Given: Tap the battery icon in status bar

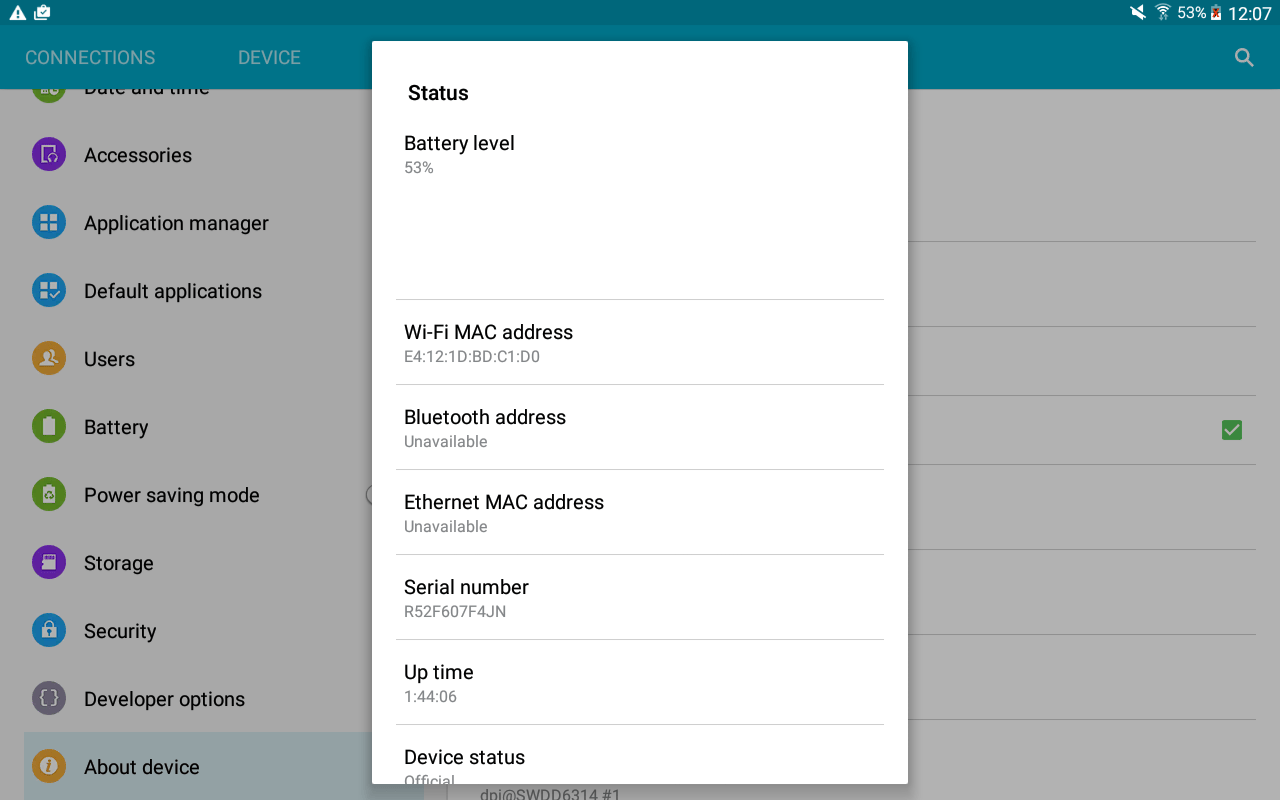Looking at the screenshot, I should tap(1216, 13).
